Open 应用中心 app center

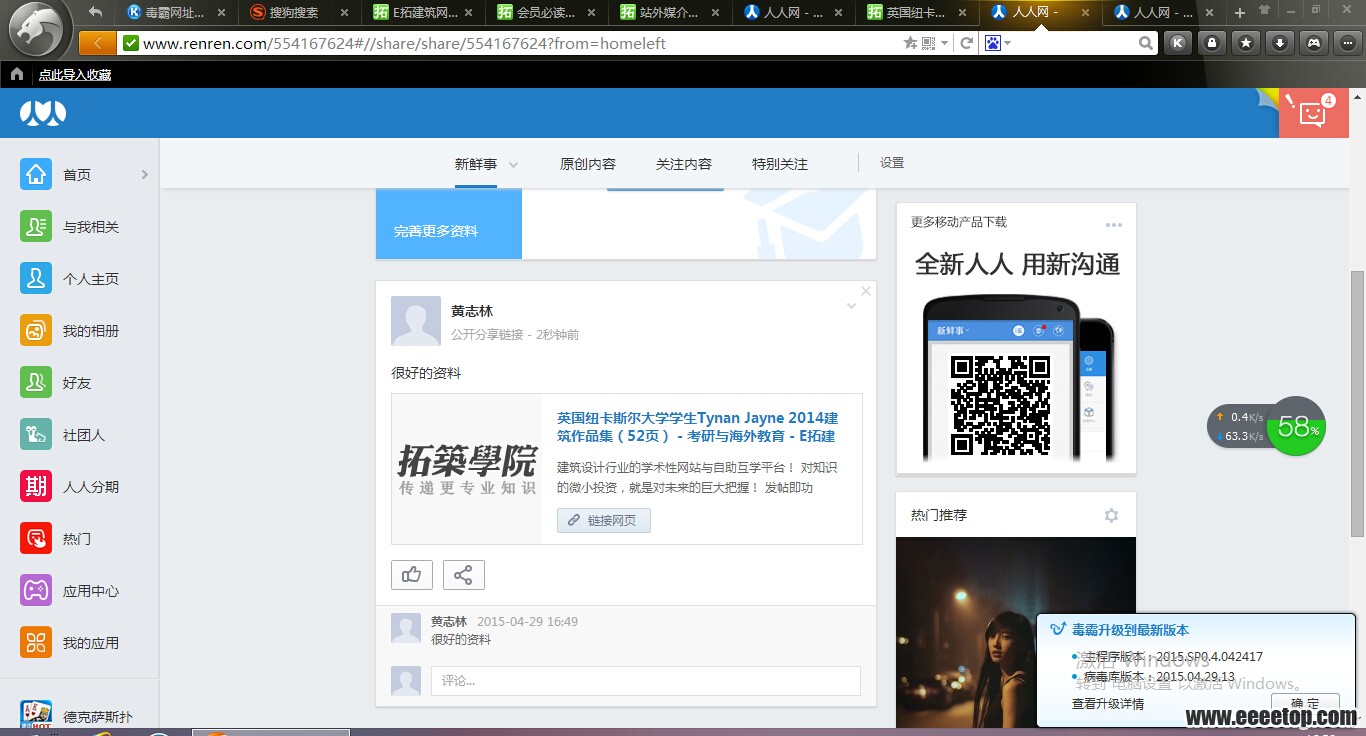click(36, 590)
